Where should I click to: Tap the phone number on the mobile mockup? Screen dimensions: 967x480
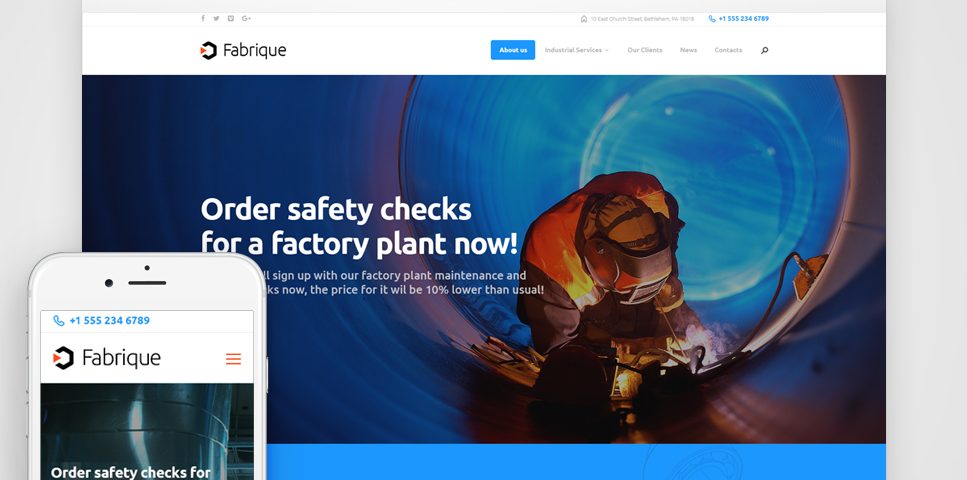pos(109,320)
